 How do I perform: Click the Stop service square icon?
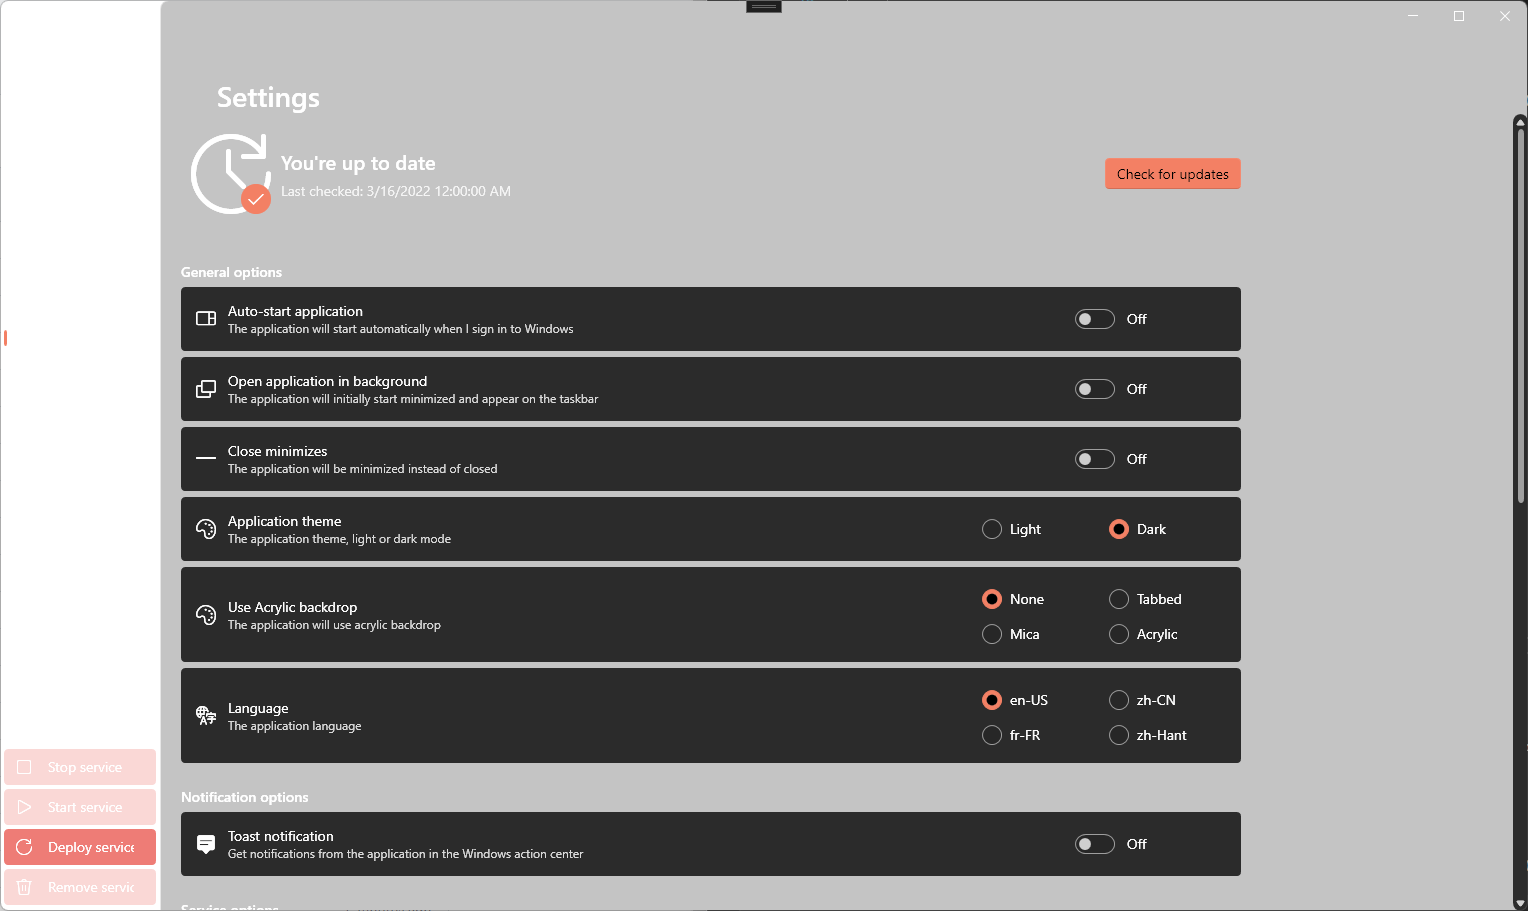click(25, 767)
